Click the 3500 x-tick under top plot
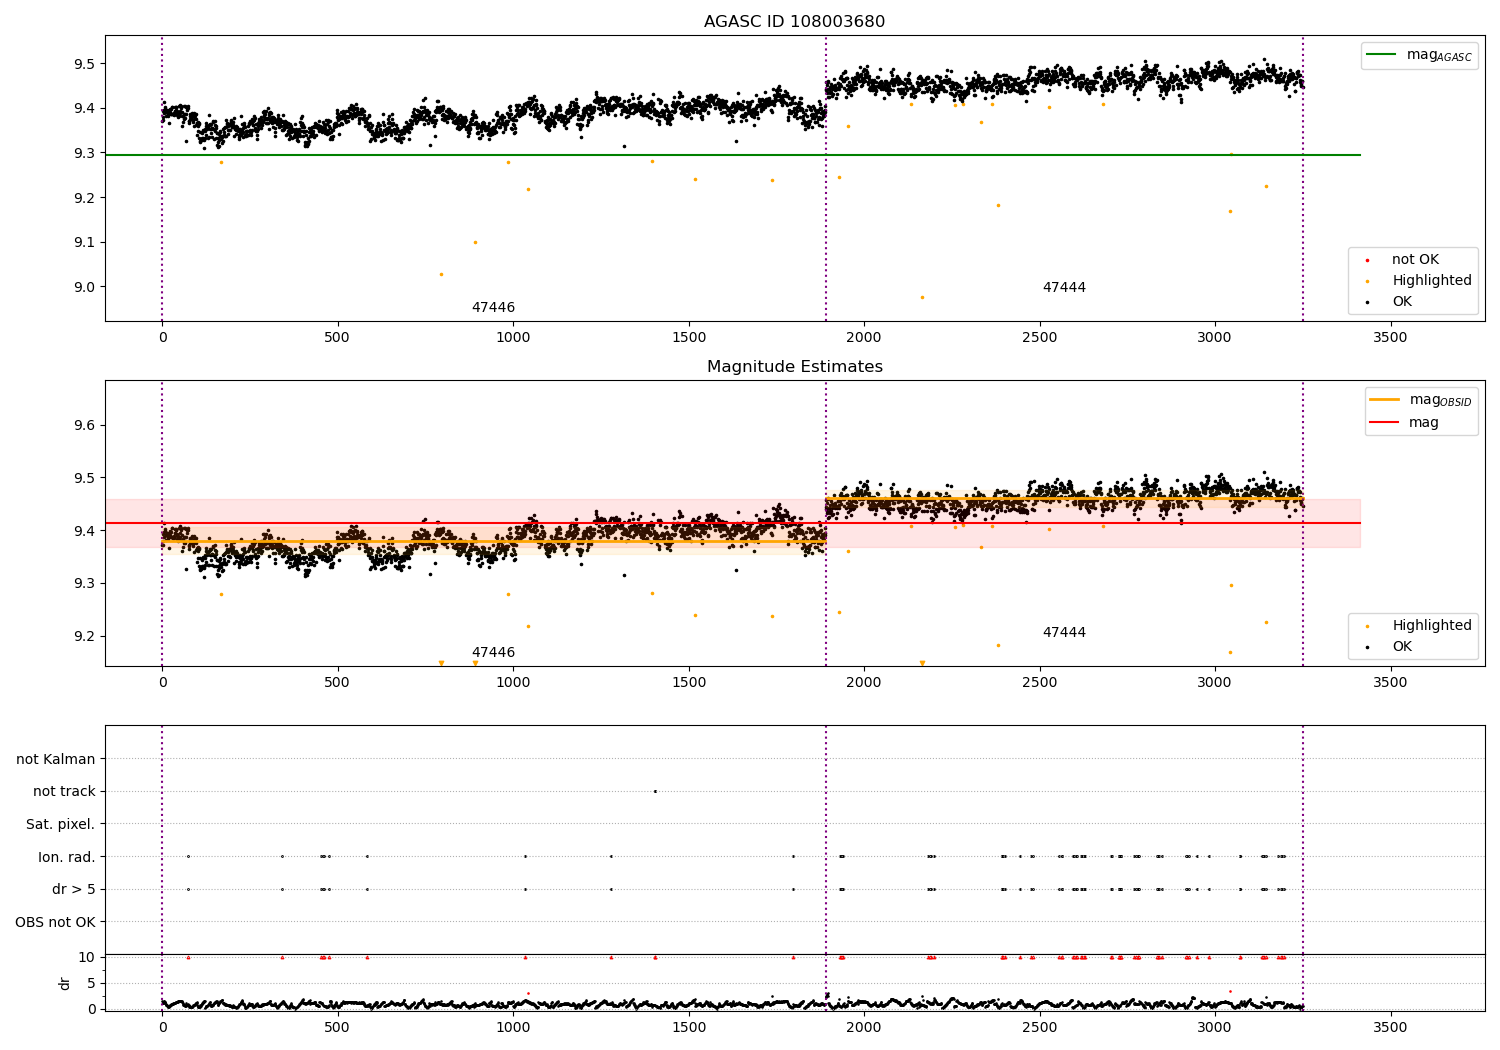The image size is (1500, 1050). click(x=1390, y=338)
